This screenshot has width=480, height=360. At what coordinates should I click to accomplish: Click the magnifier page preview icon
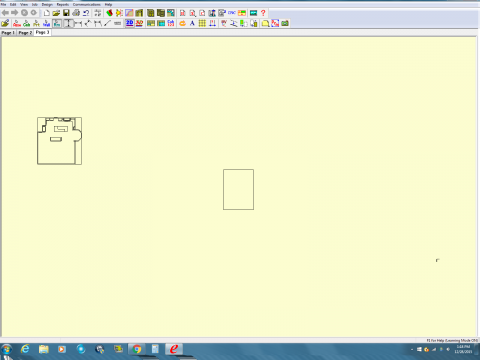192,13
